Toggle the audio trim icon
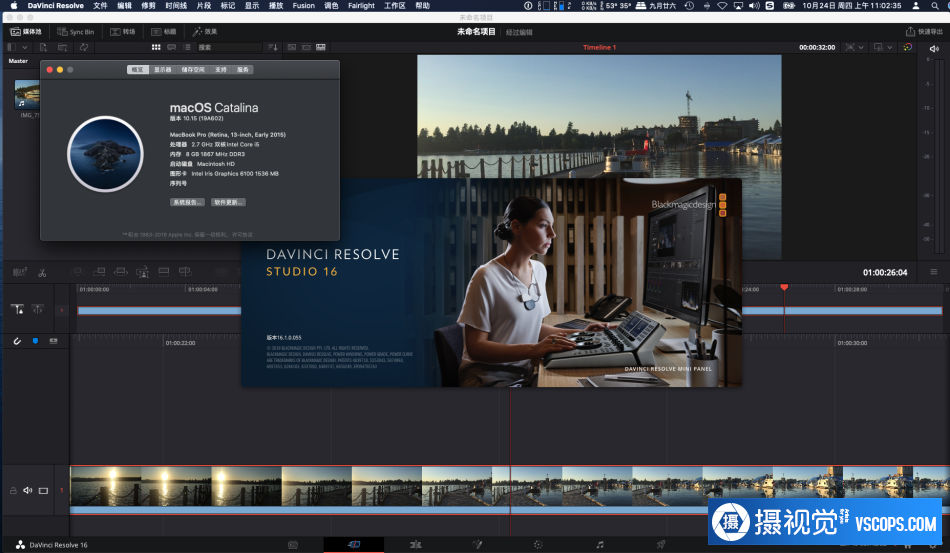 53,342
